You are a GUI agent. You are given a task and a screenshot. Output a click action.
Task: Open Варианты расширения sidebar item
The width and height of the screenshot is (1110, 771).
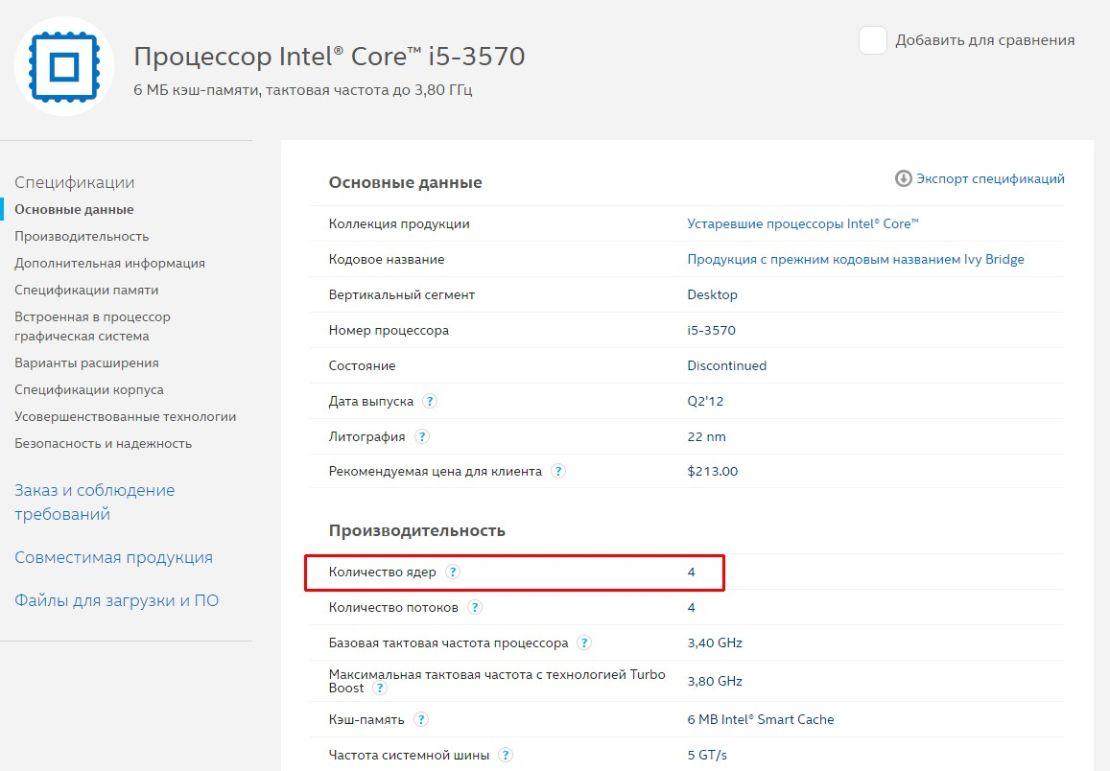coord(86,363)
